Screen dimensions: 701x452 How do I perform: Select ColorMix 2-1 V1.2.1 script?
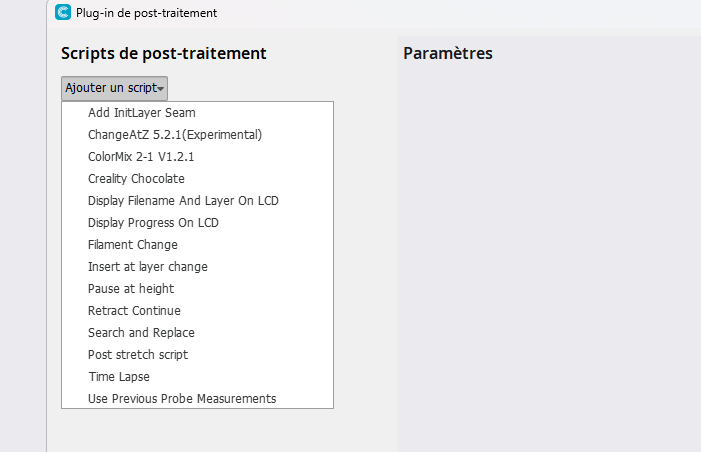(197, 156)
